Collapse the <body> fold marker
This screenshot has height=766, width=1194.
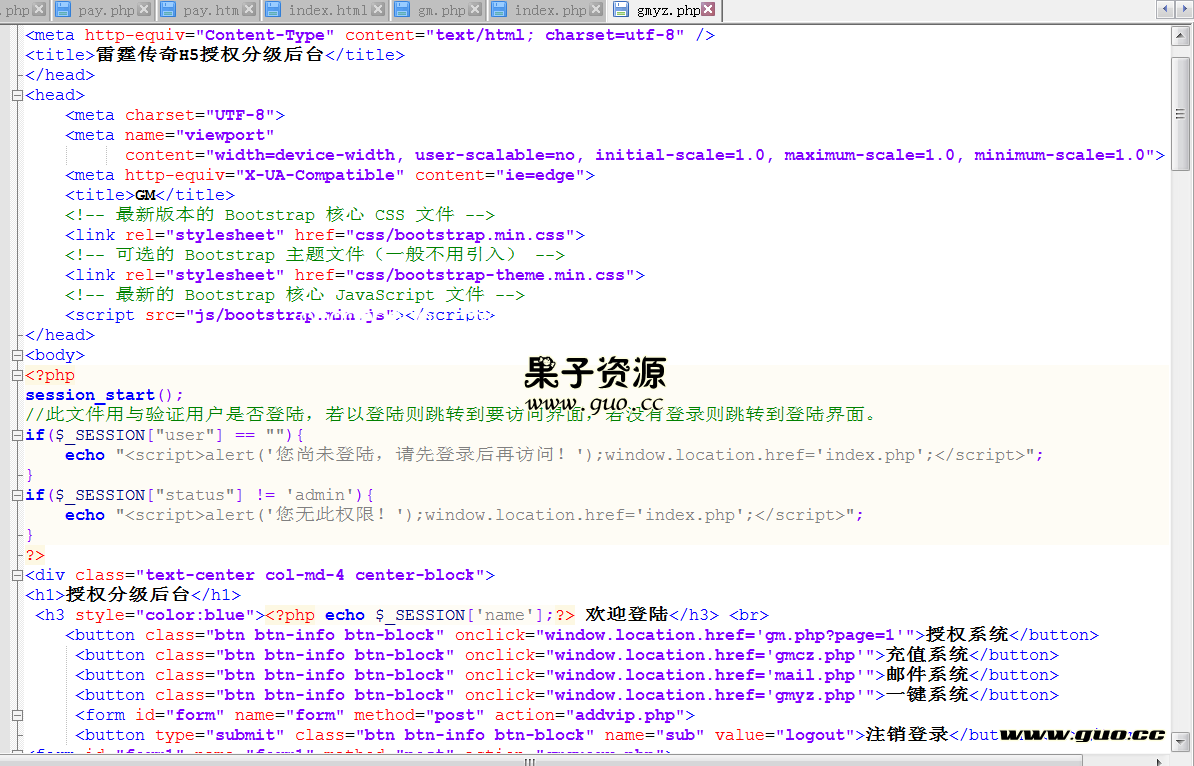(x=16, y=355)
